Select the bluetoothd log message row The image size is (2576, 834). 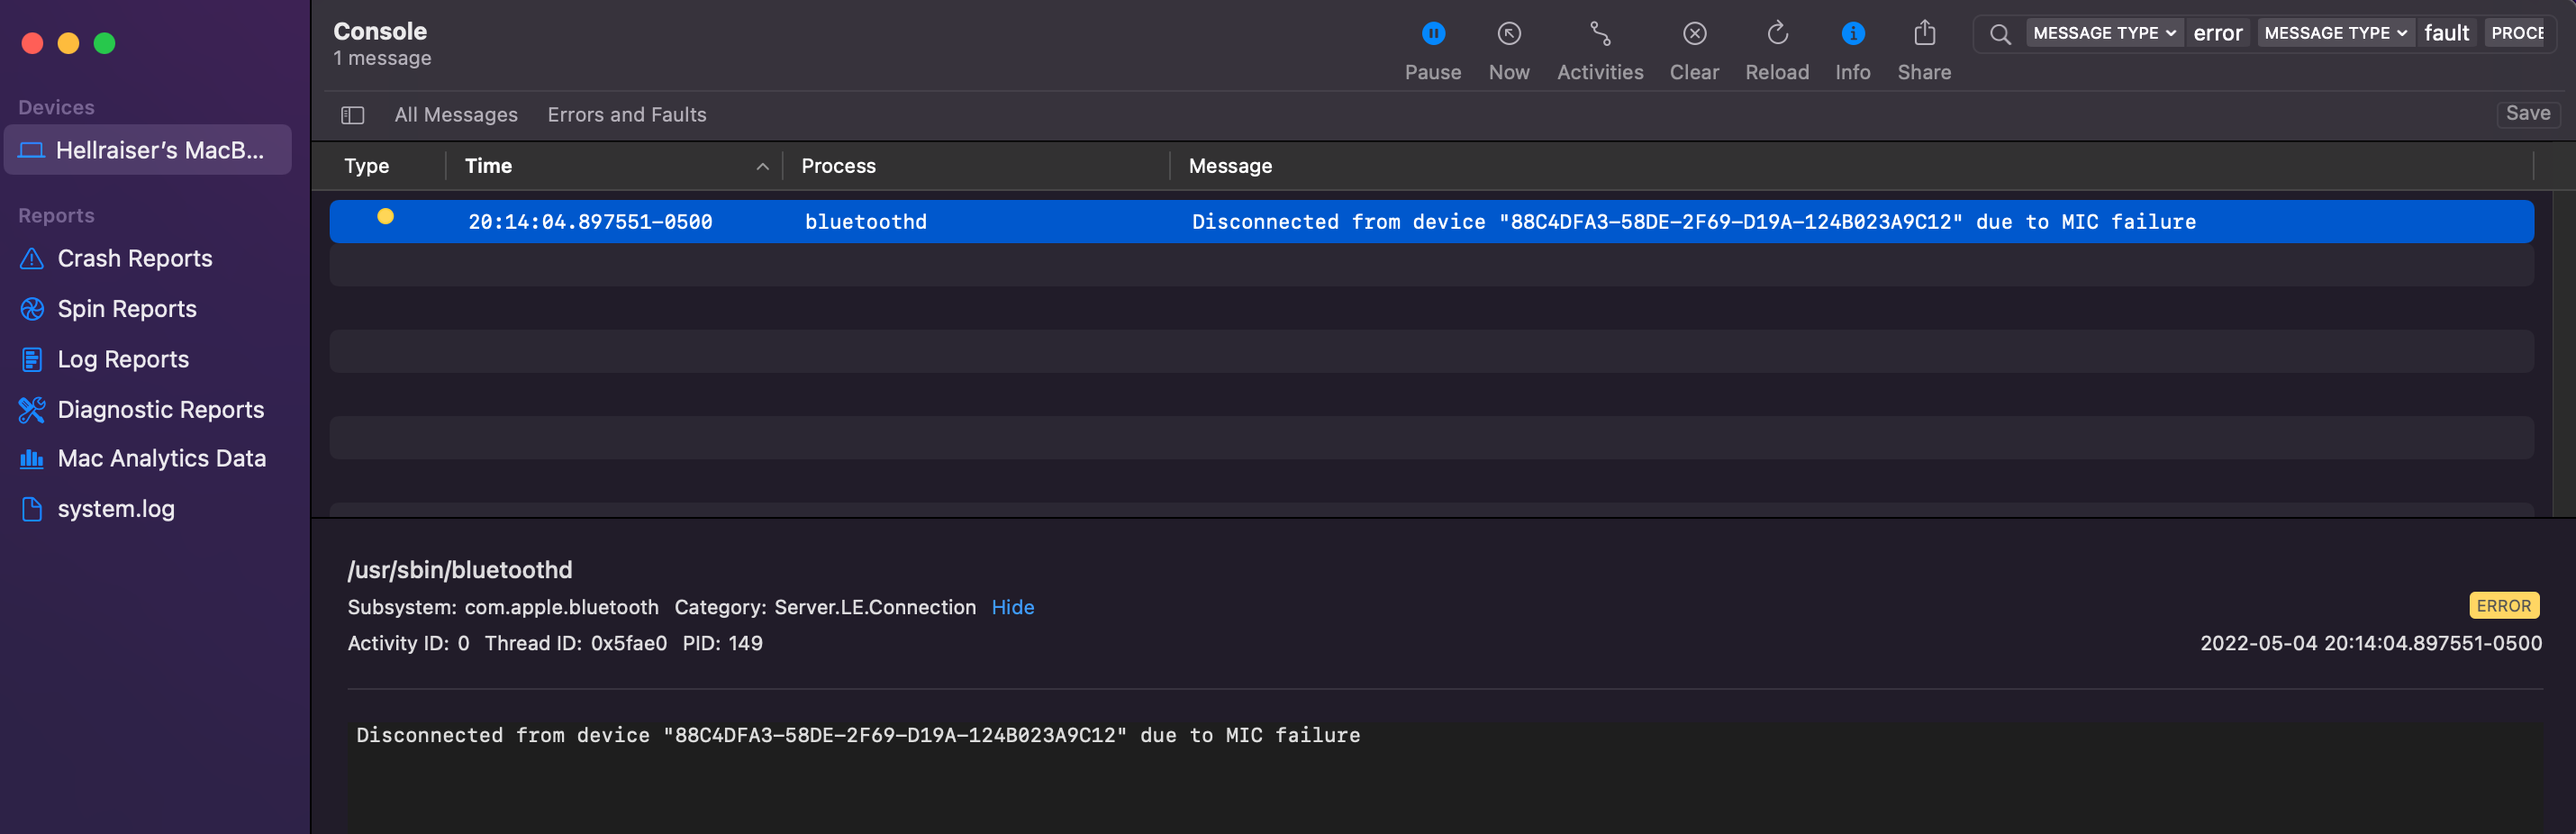click(x=1430, y=222)
